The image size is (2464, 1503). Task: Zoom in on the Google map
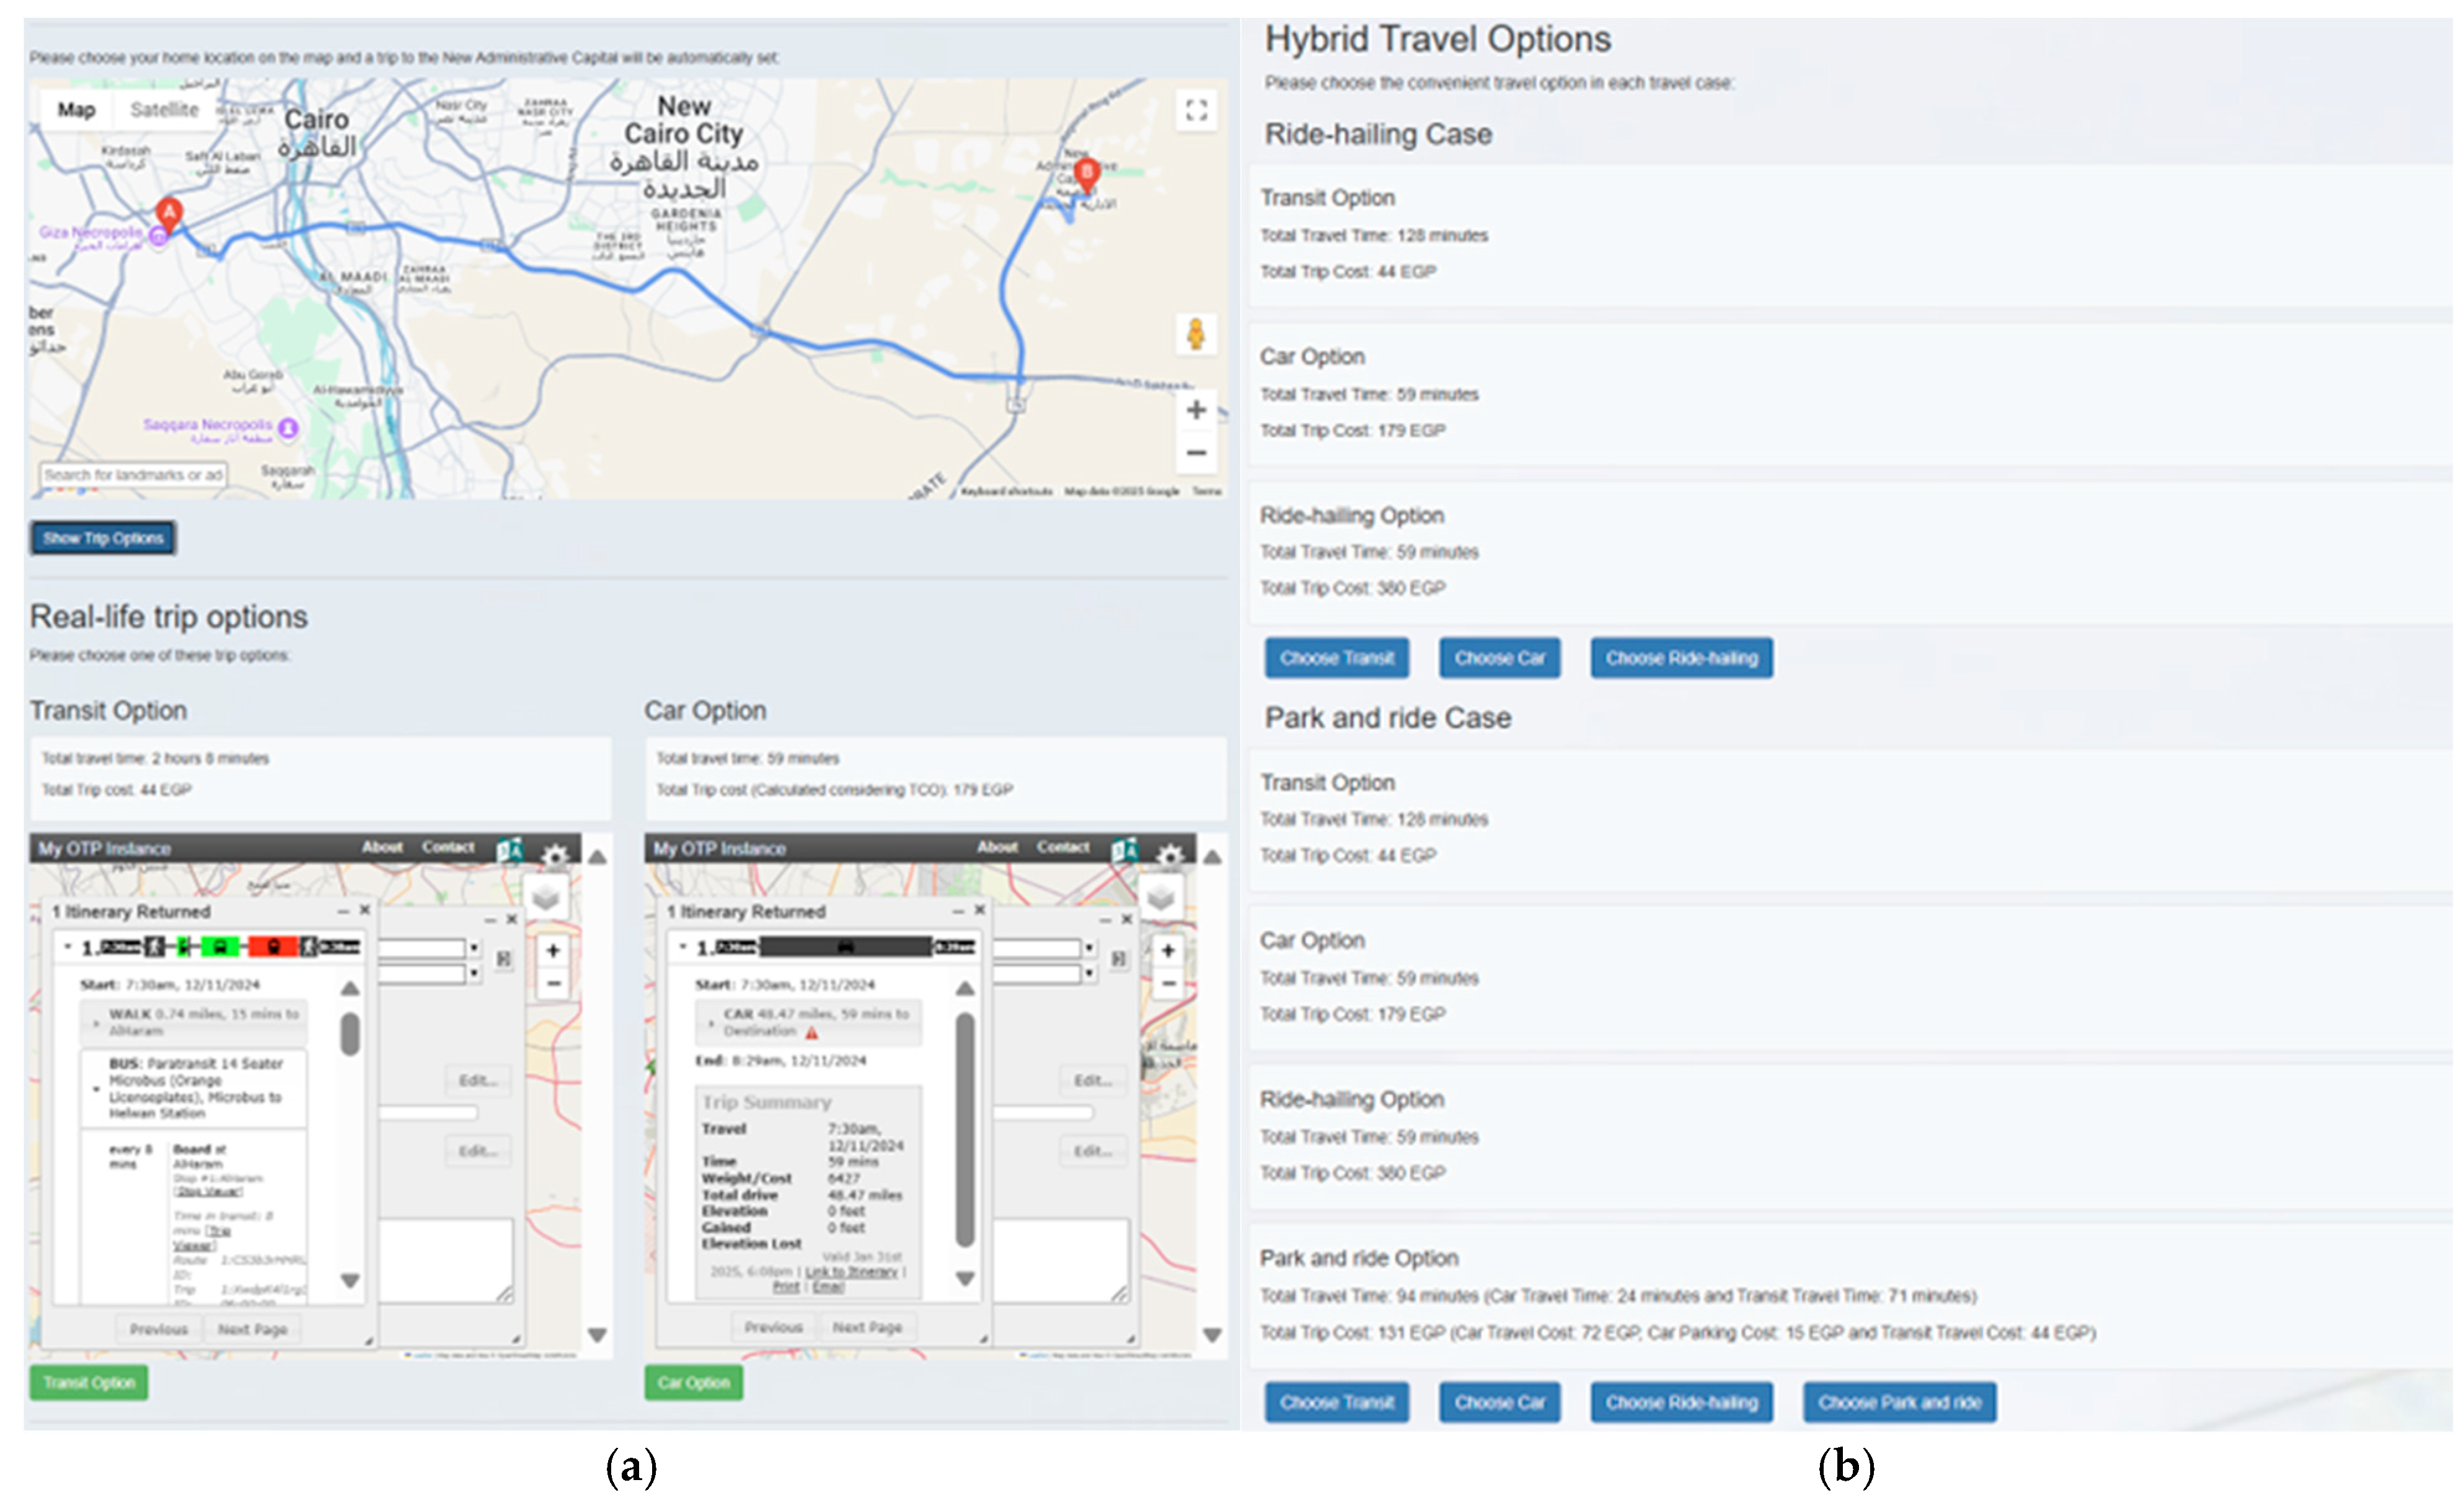click(x=1196, y=410)
